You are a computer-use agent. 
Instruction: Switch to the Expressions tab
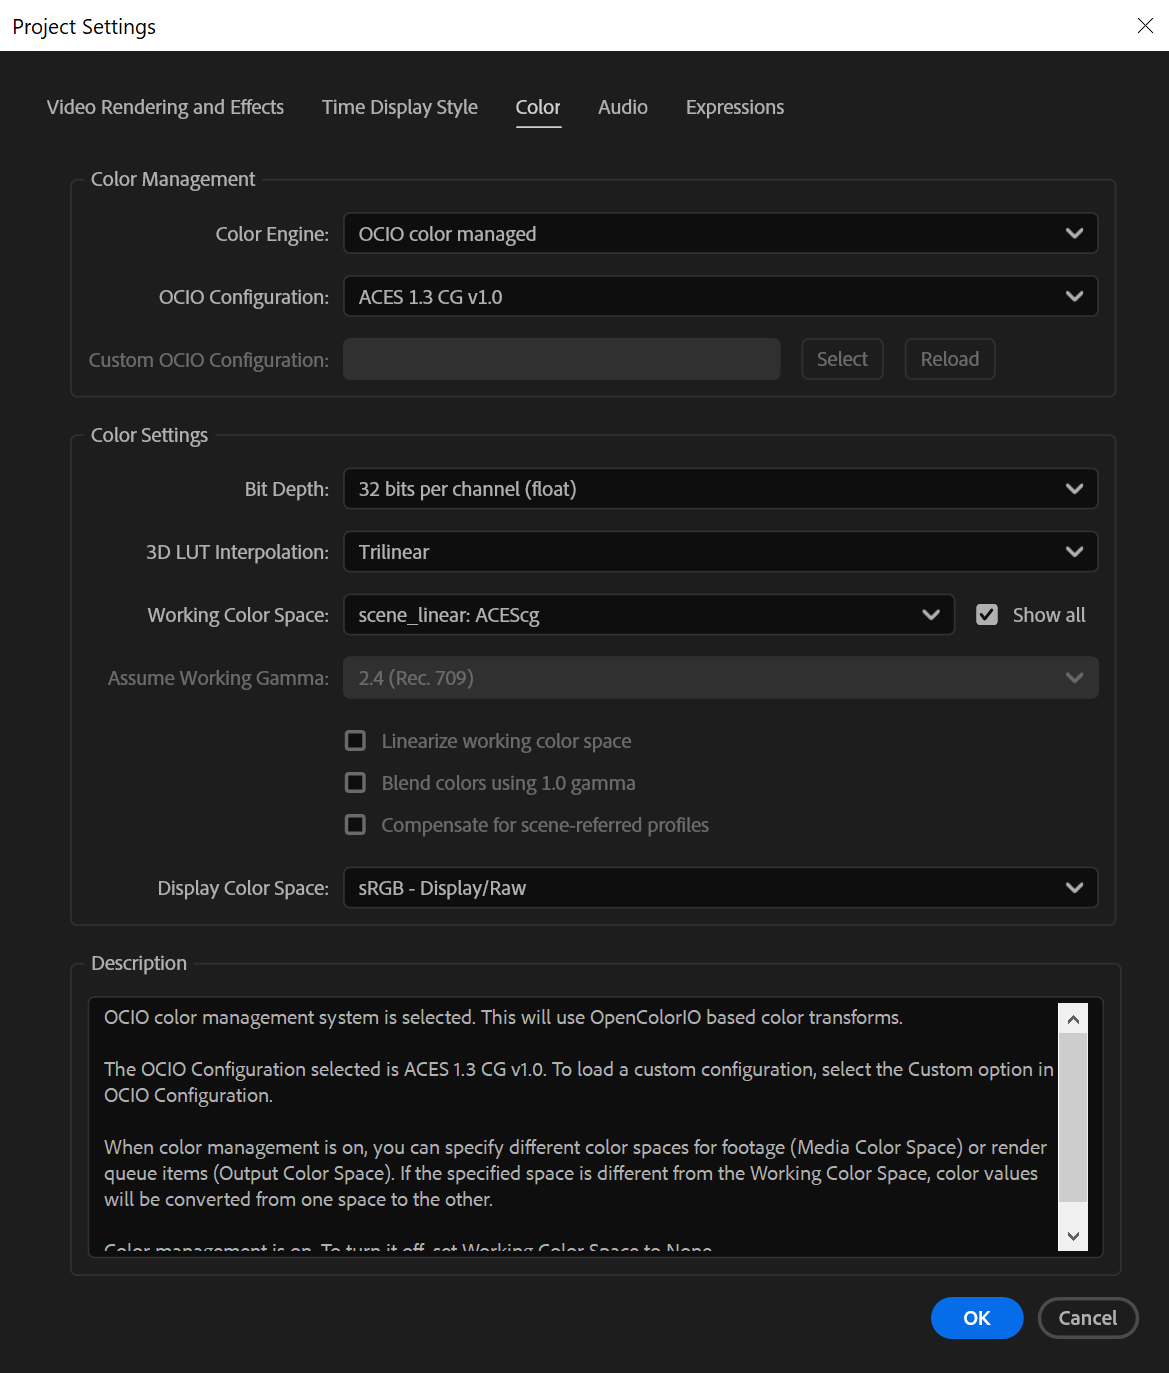(x=734, y=107)
